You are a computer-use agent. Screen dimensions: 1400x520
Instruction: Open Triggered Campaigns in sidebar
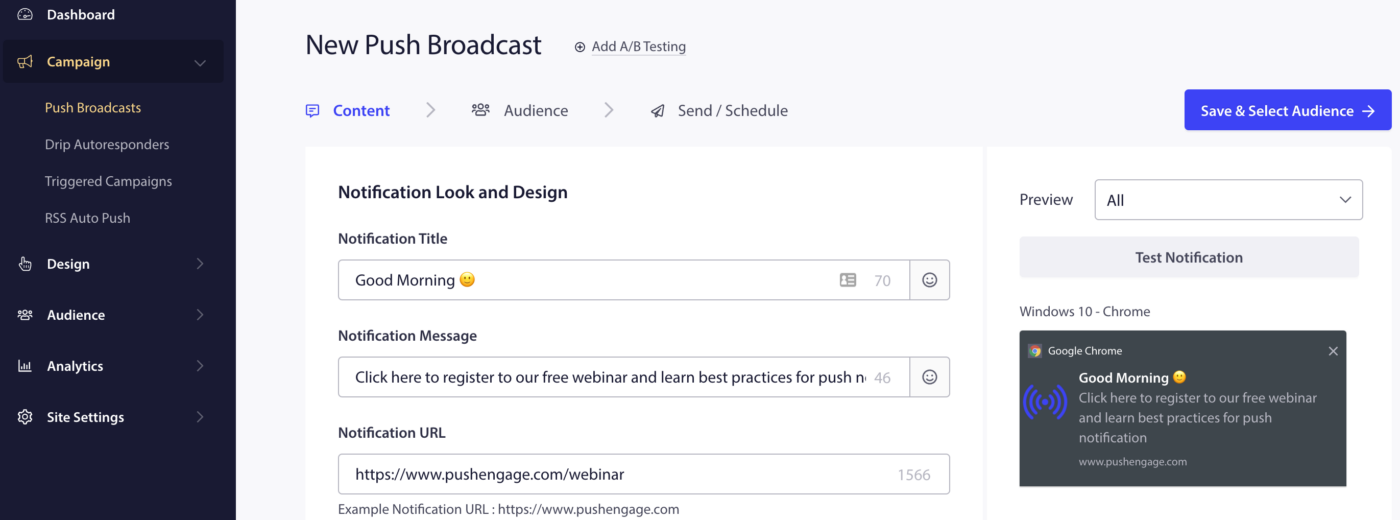pyautogui.click(x=108, y=181)
